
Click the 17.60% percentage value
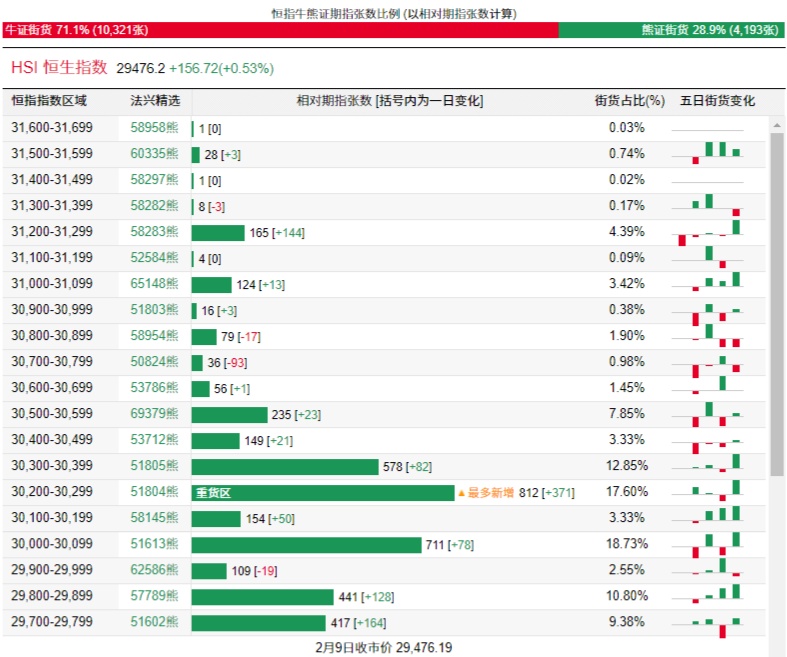pyautogui.click(x=627, y=492)
